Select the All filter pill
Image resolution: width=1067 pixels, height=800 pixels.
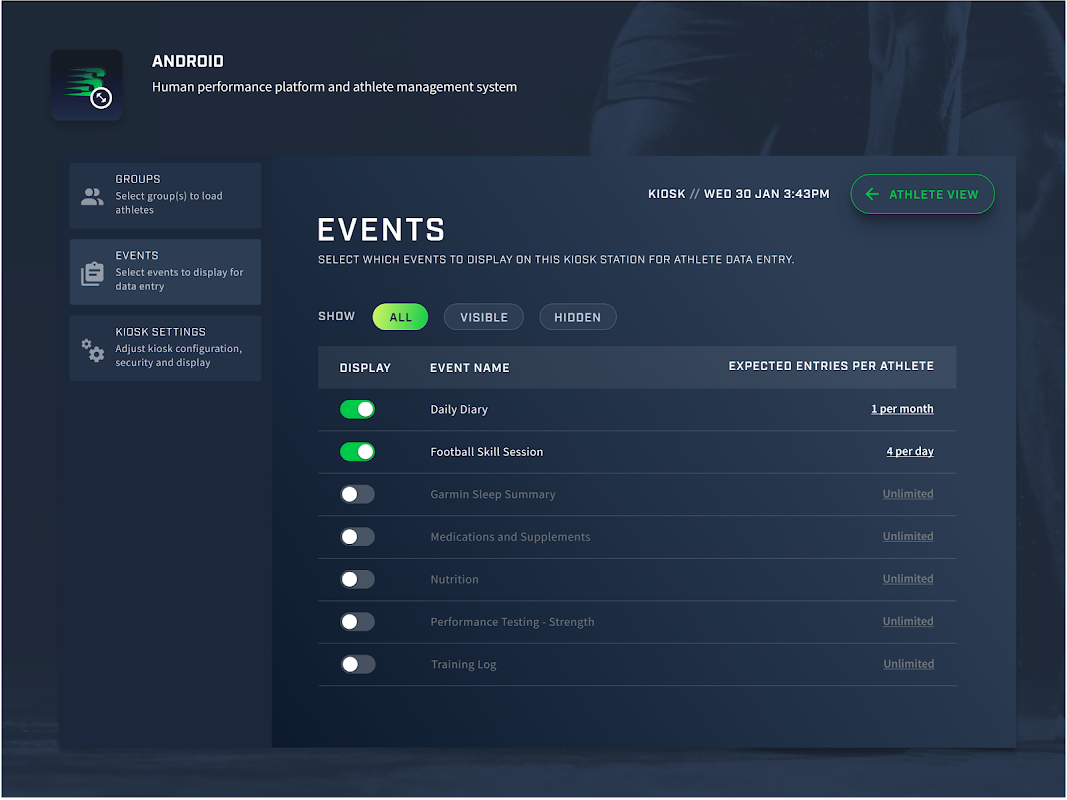(x=400, y=317)
